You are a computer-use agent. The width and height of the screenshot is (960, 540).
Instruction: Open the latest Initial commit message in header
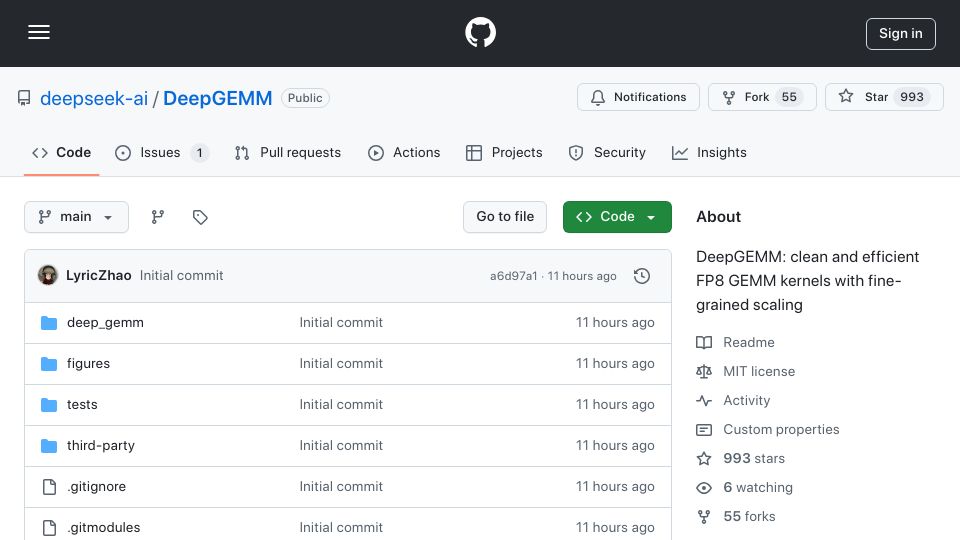pos(181,276)
